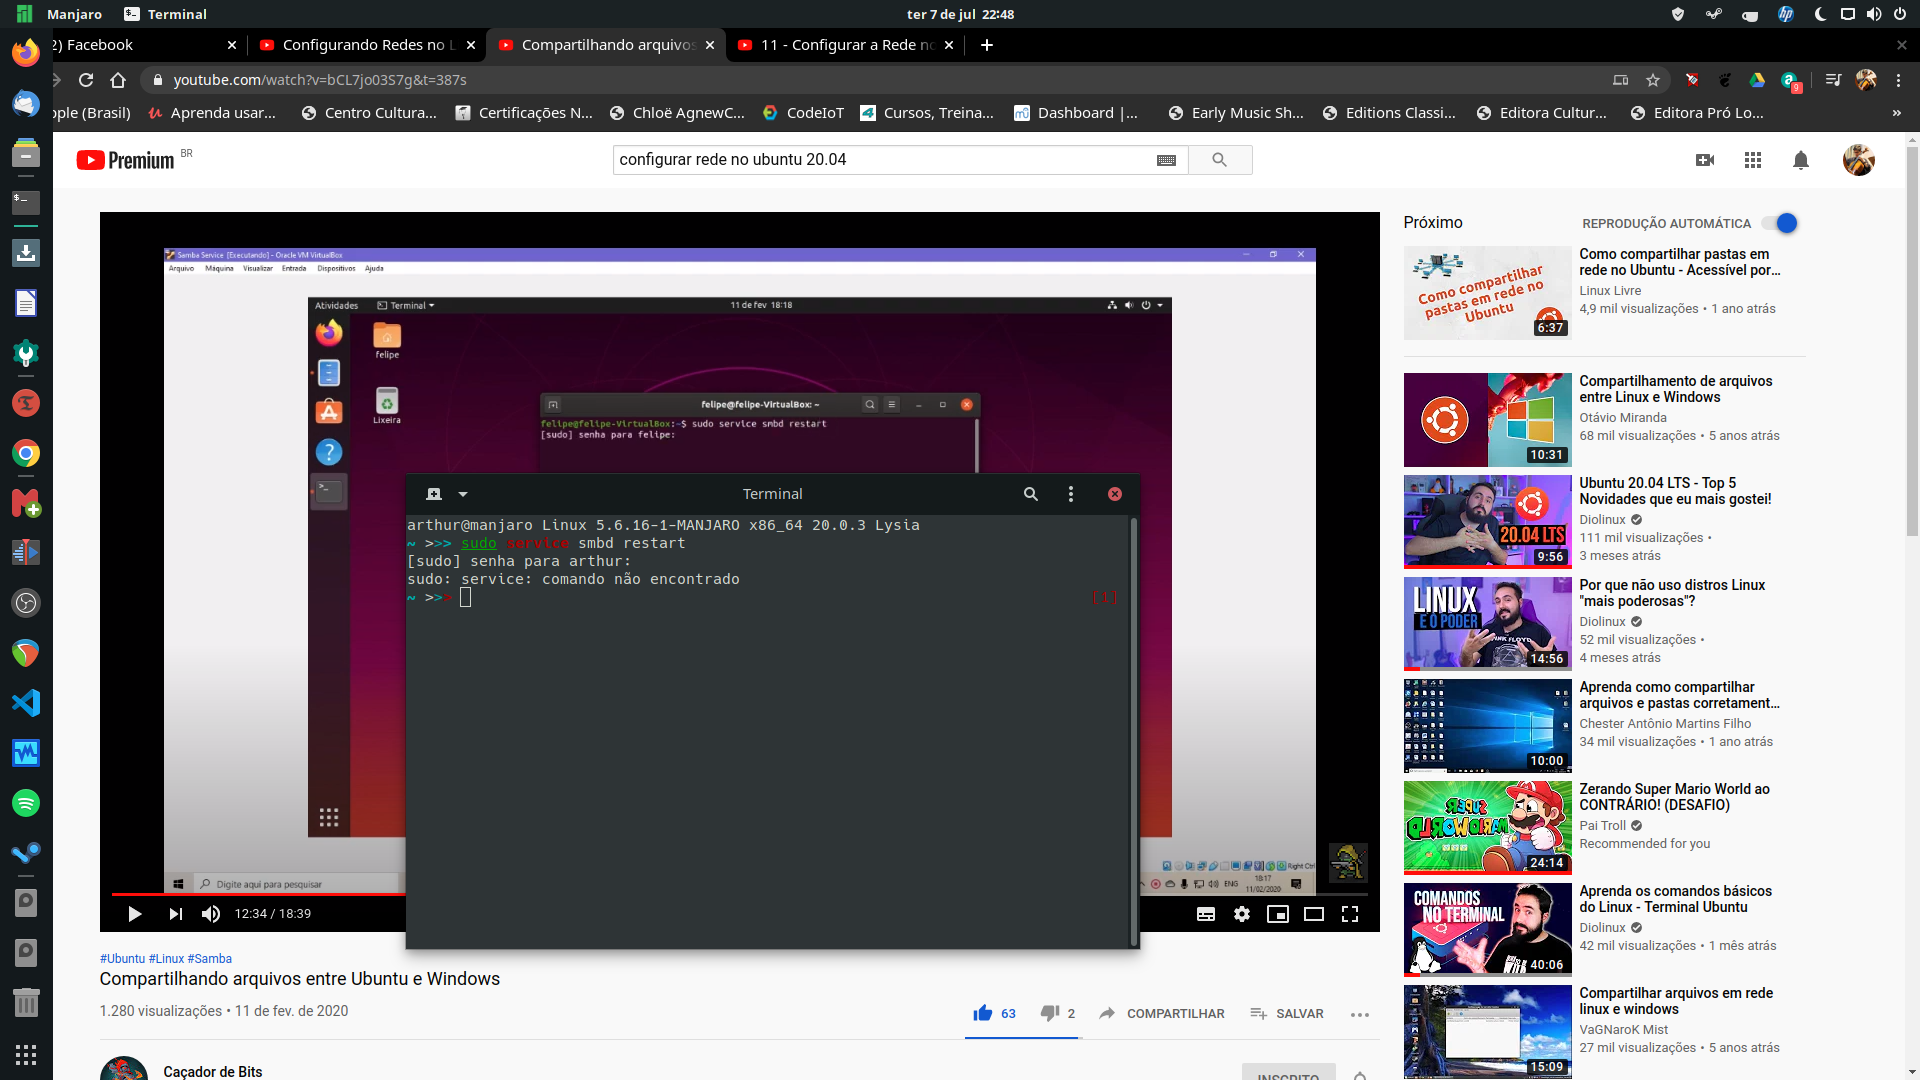
Task: Click SALVAR to save the video
Action: pos(1286,1013)
